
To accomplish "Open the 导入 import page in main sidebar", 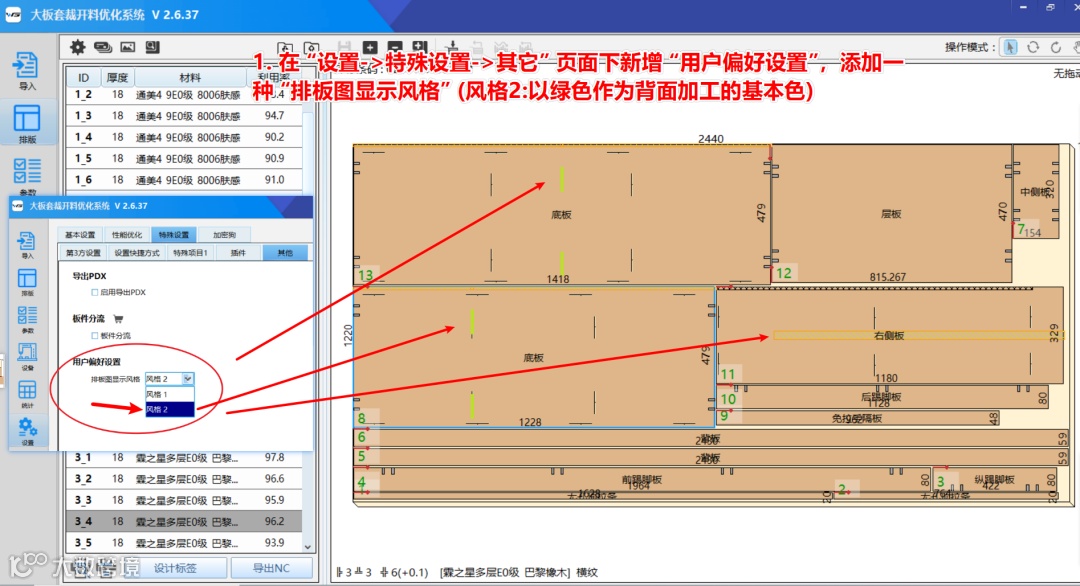I will tap(26, 71).
